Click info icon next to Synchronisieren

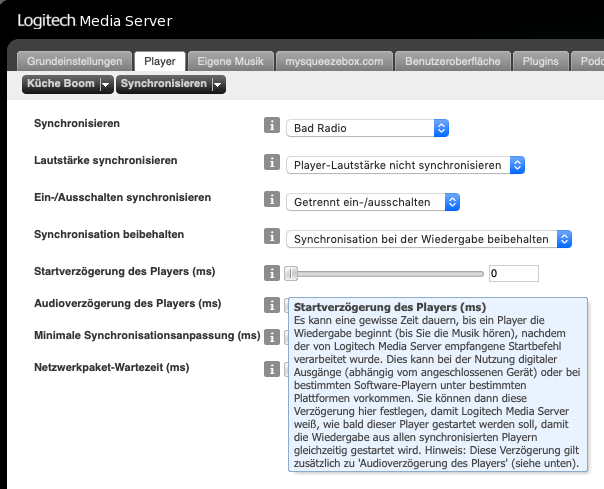tap(270, 127)
